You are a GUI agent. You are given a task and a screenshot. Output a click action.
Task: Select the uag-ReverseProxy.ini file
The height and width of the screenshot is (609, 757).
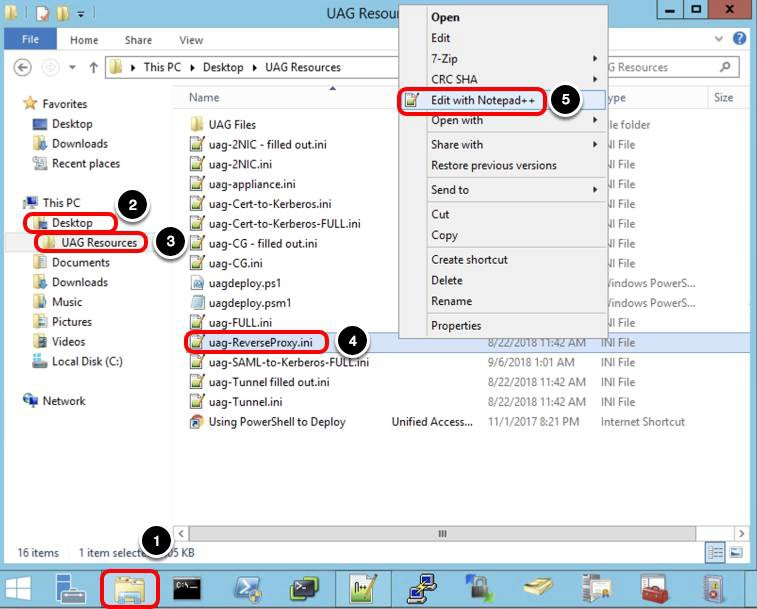click(x=261, y=342)
